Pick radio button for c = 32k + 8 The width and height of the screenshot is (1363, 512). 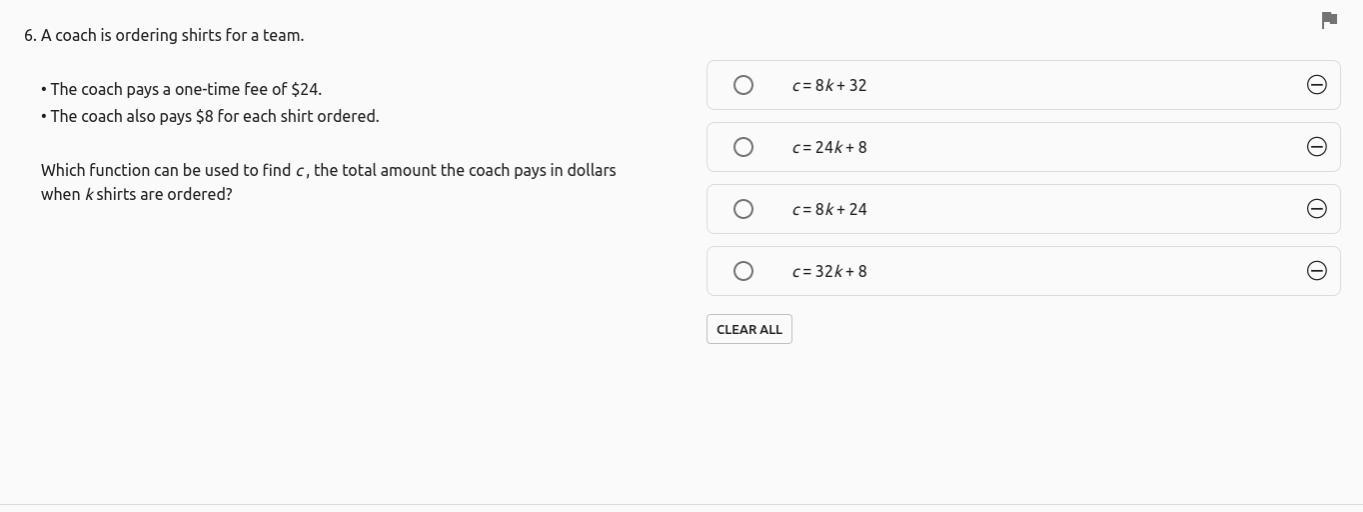[x=743, y=271]
